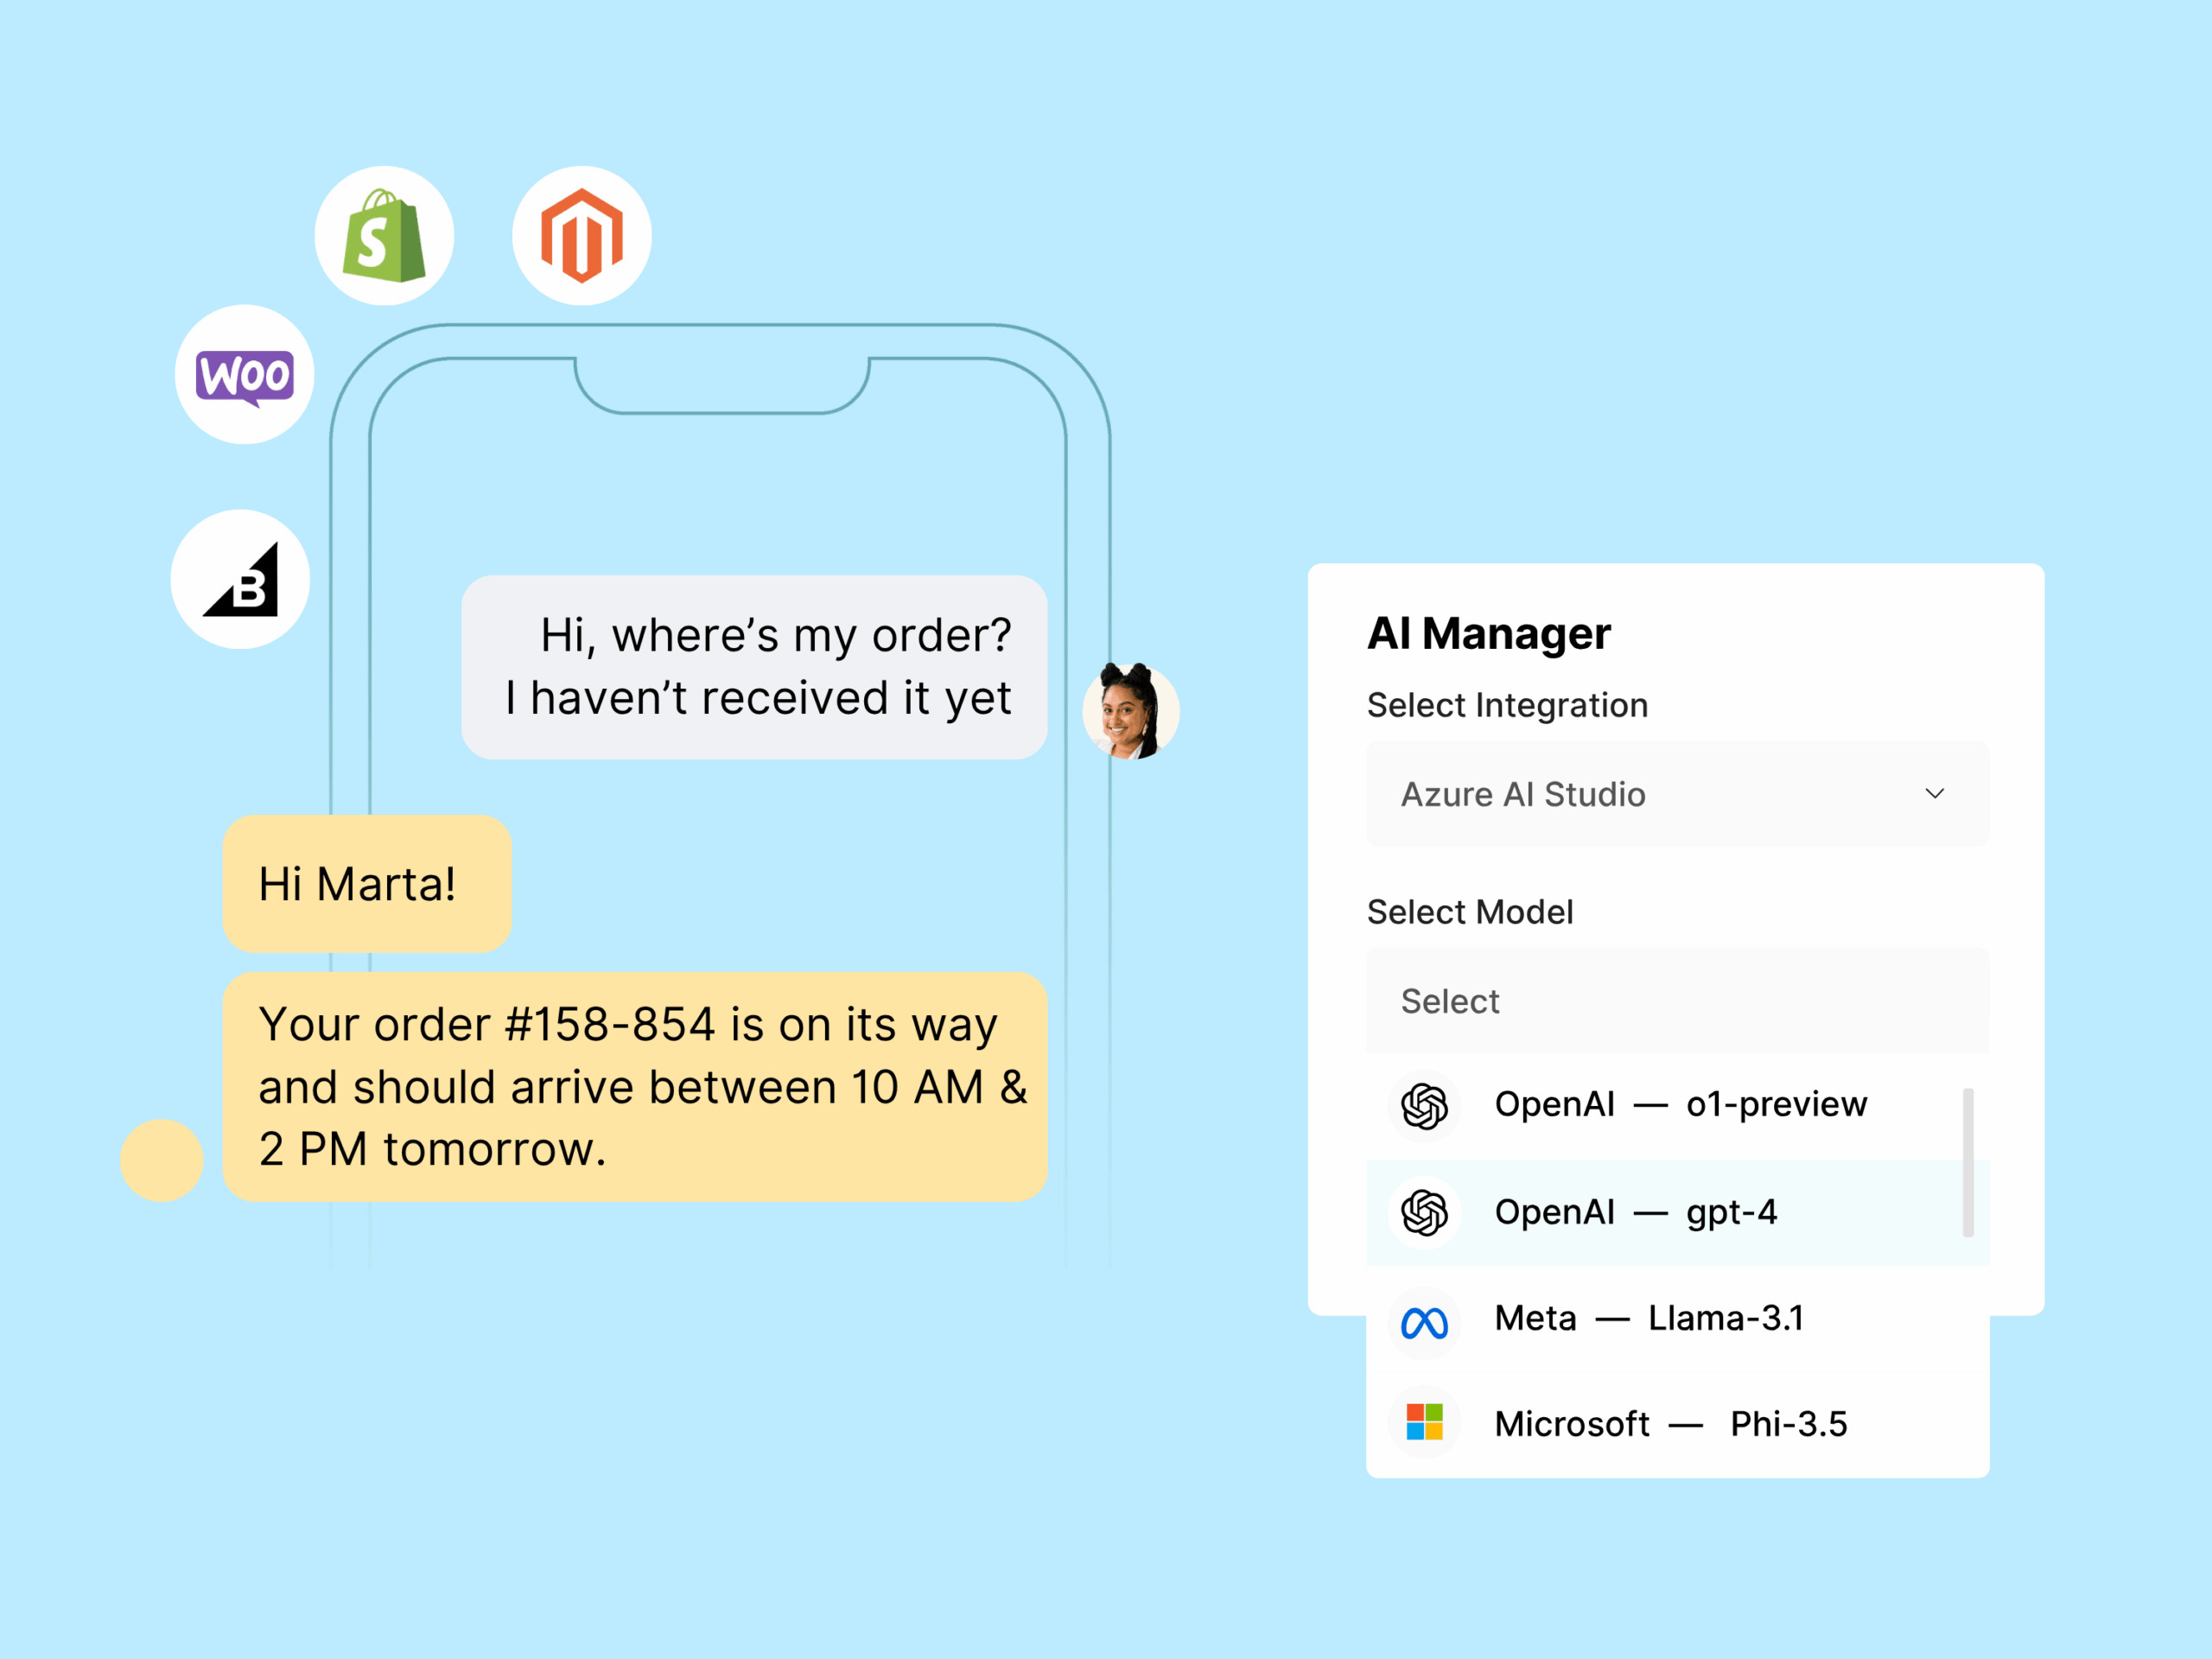This screenshot has width=2212, height=1659.
Task: Click Marta's profile photo avatar
Action: point(1130,711)
